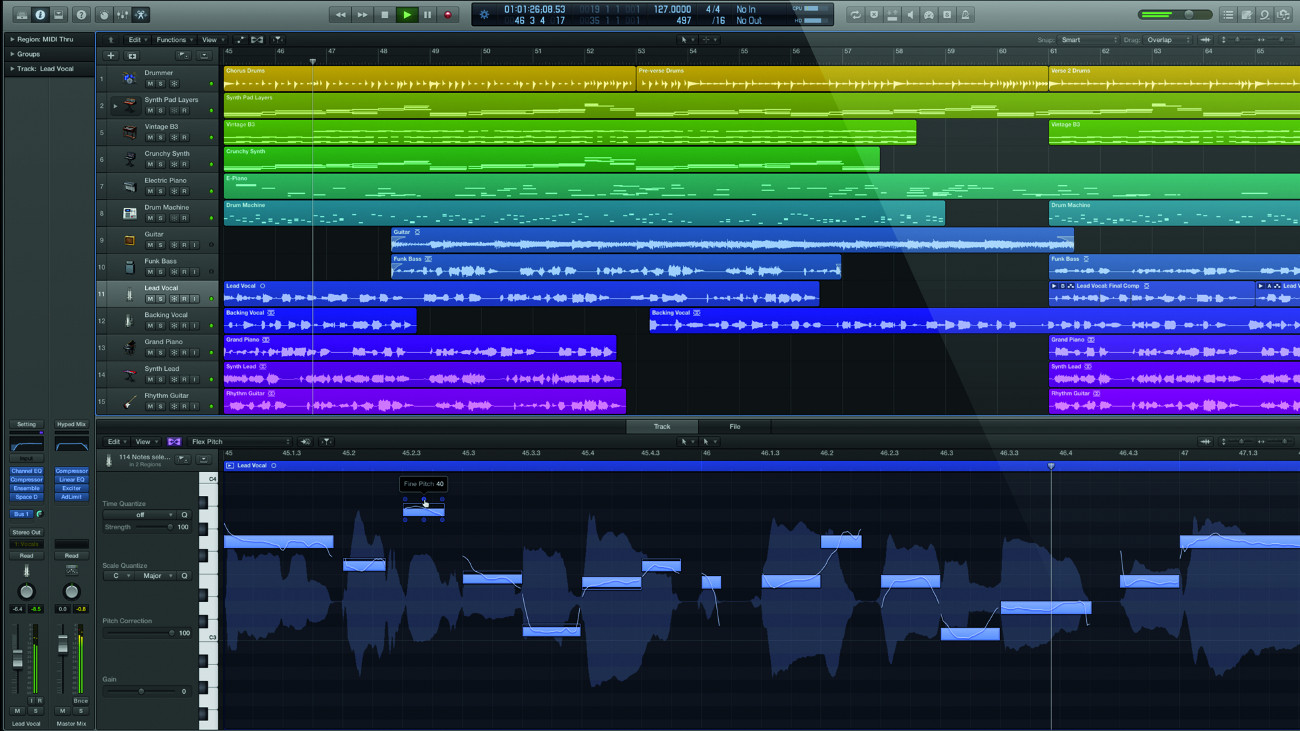The height and width of the screenshot is (731, 1300).
Task: Enable Flex in the editor toolbar
Action: [174, 441]
